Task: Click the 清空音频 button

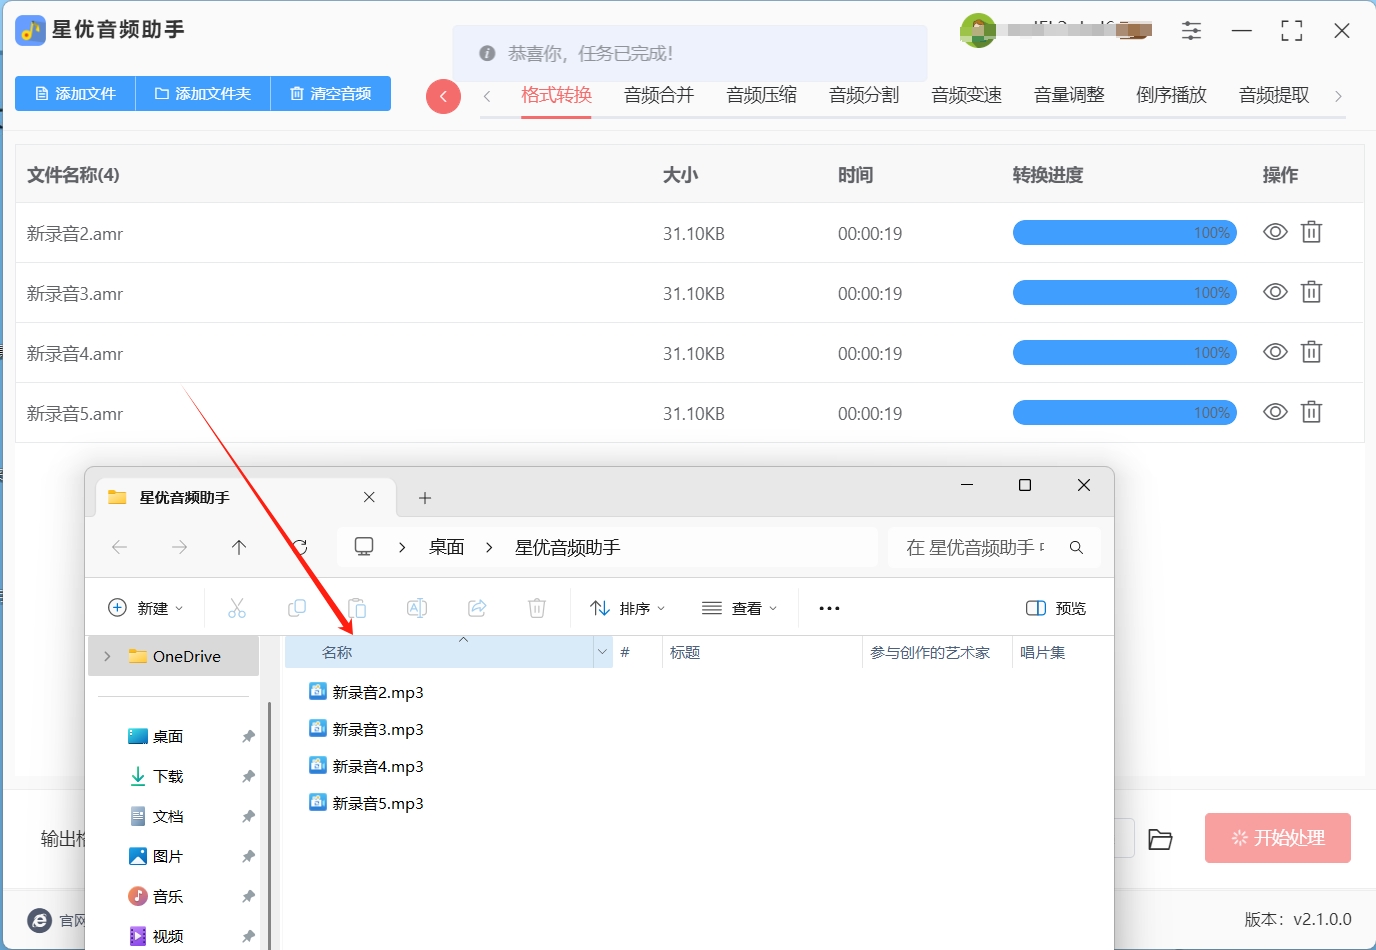Action: [331, 93]
